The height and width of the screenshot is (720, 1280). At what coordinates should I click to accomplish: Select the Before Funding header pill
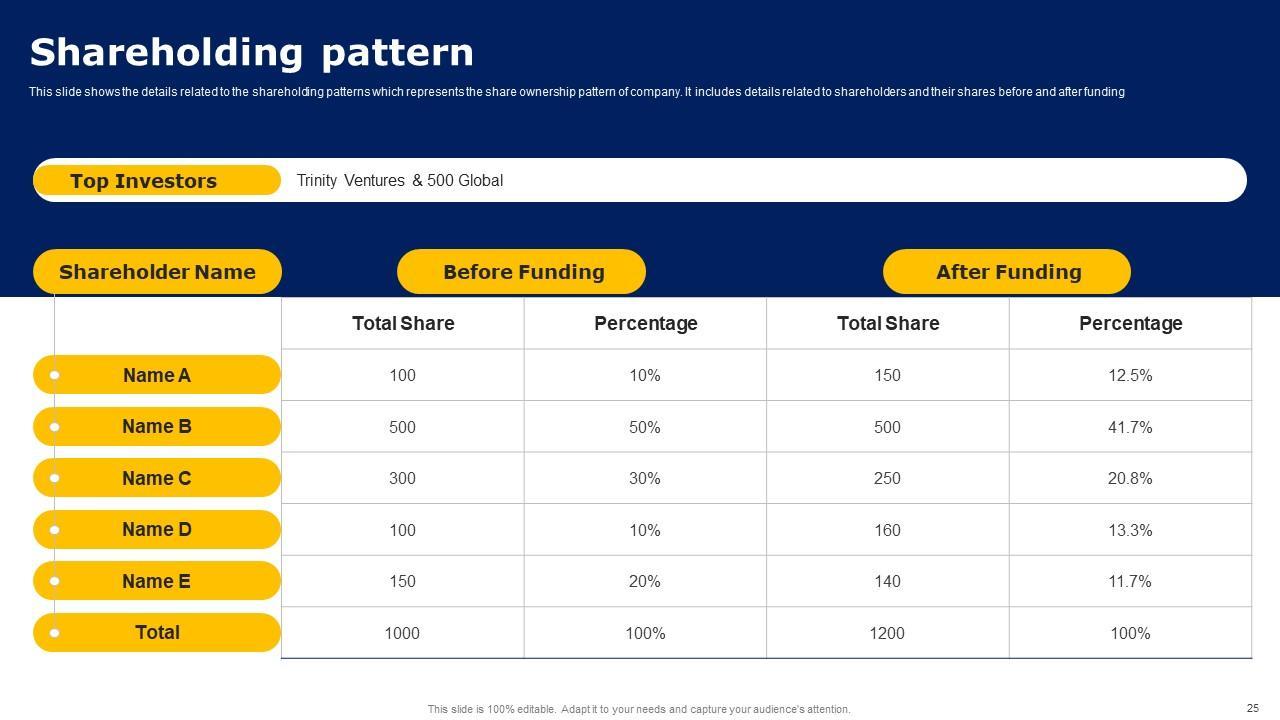tap(522, 272)
